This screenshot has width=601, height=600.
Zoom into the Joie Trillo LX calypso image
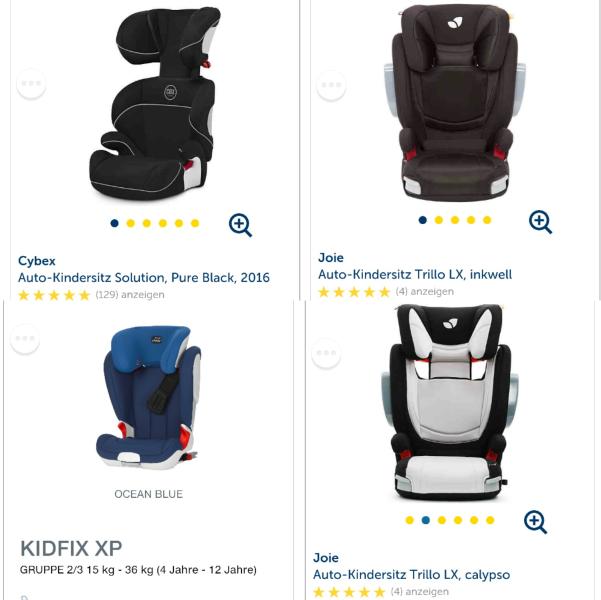pos(535,522)
